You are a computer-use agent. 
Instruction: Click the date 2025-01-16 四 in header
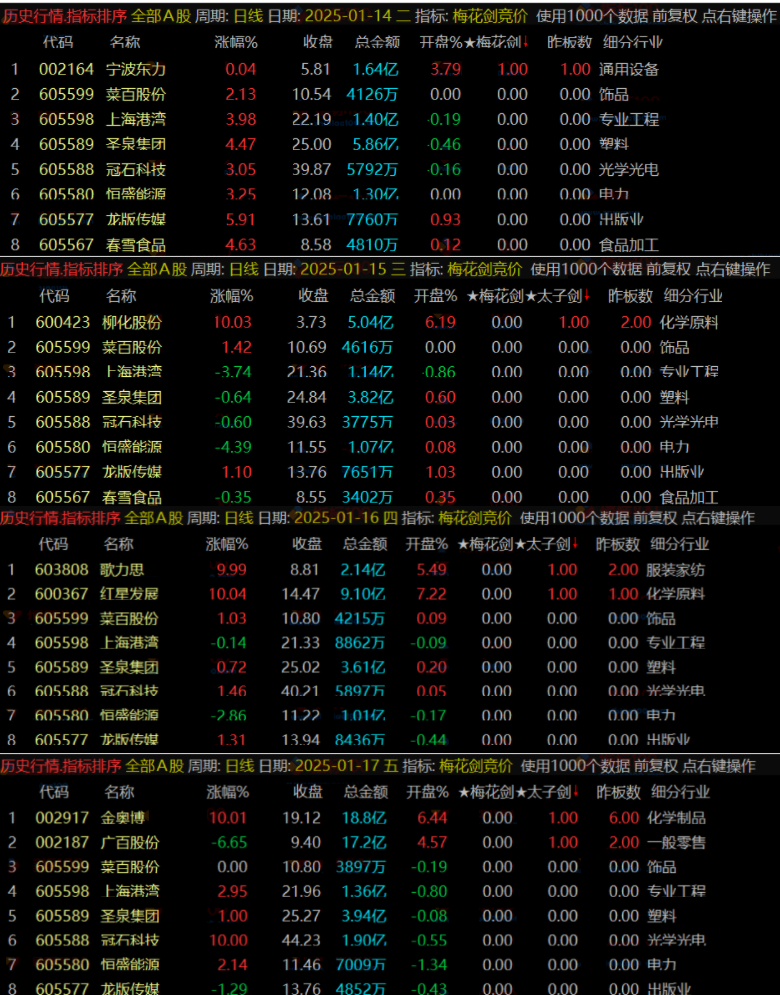(x=345, y=518)
